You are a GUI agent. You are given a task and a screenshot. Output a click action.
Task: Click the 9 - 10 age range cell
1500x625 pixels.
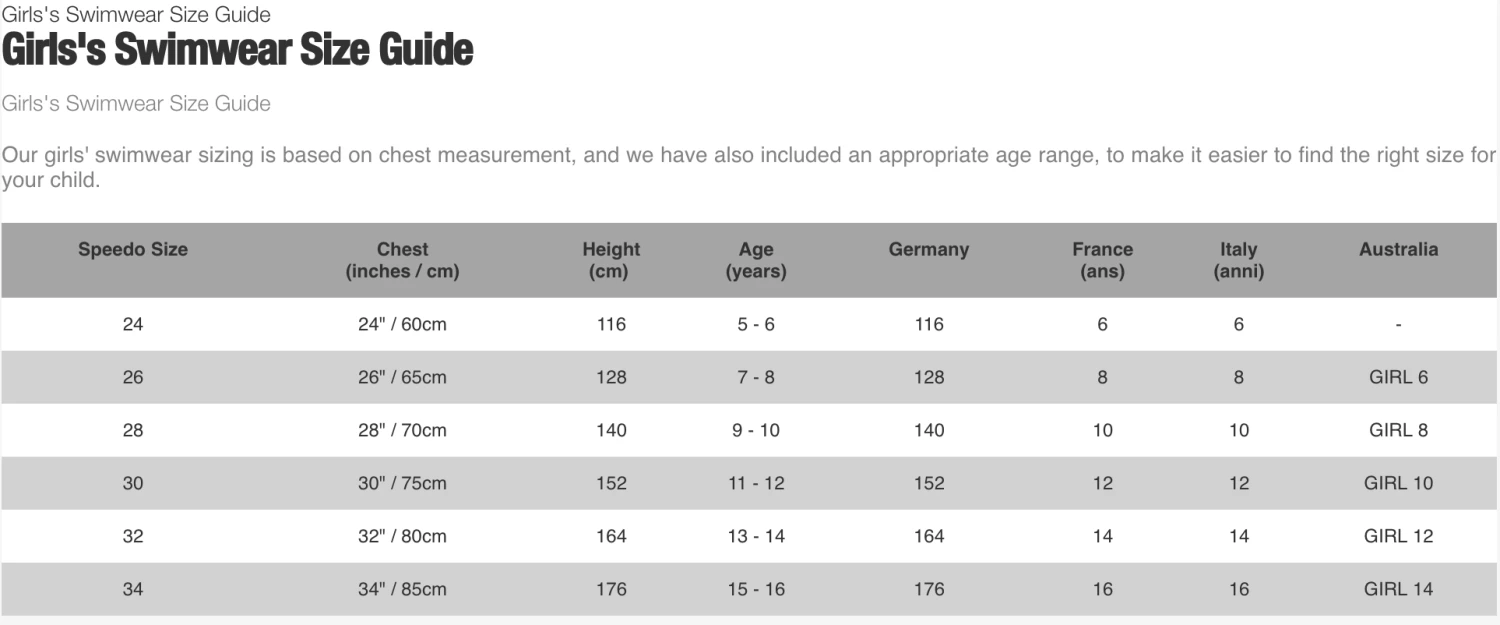pos(756,430)
